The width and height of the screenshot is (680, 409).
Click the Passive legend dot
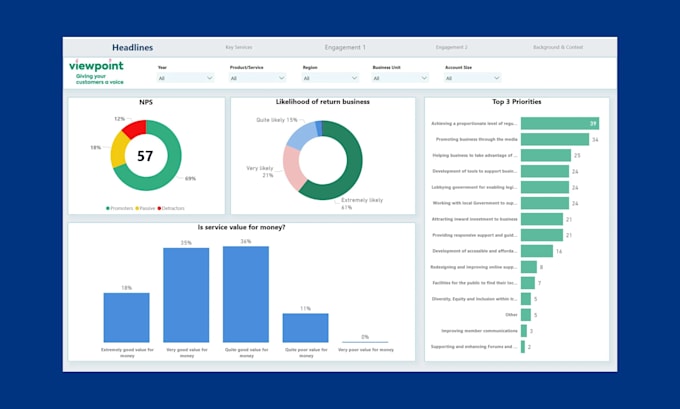tap(137, 208)
